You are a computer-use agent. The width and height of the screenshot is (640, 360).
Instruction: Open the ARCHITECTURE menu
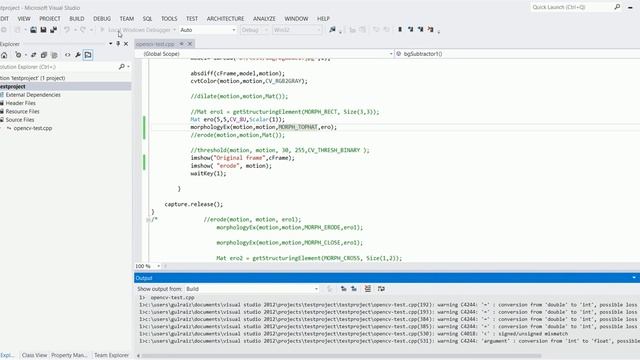pos(225,18)
